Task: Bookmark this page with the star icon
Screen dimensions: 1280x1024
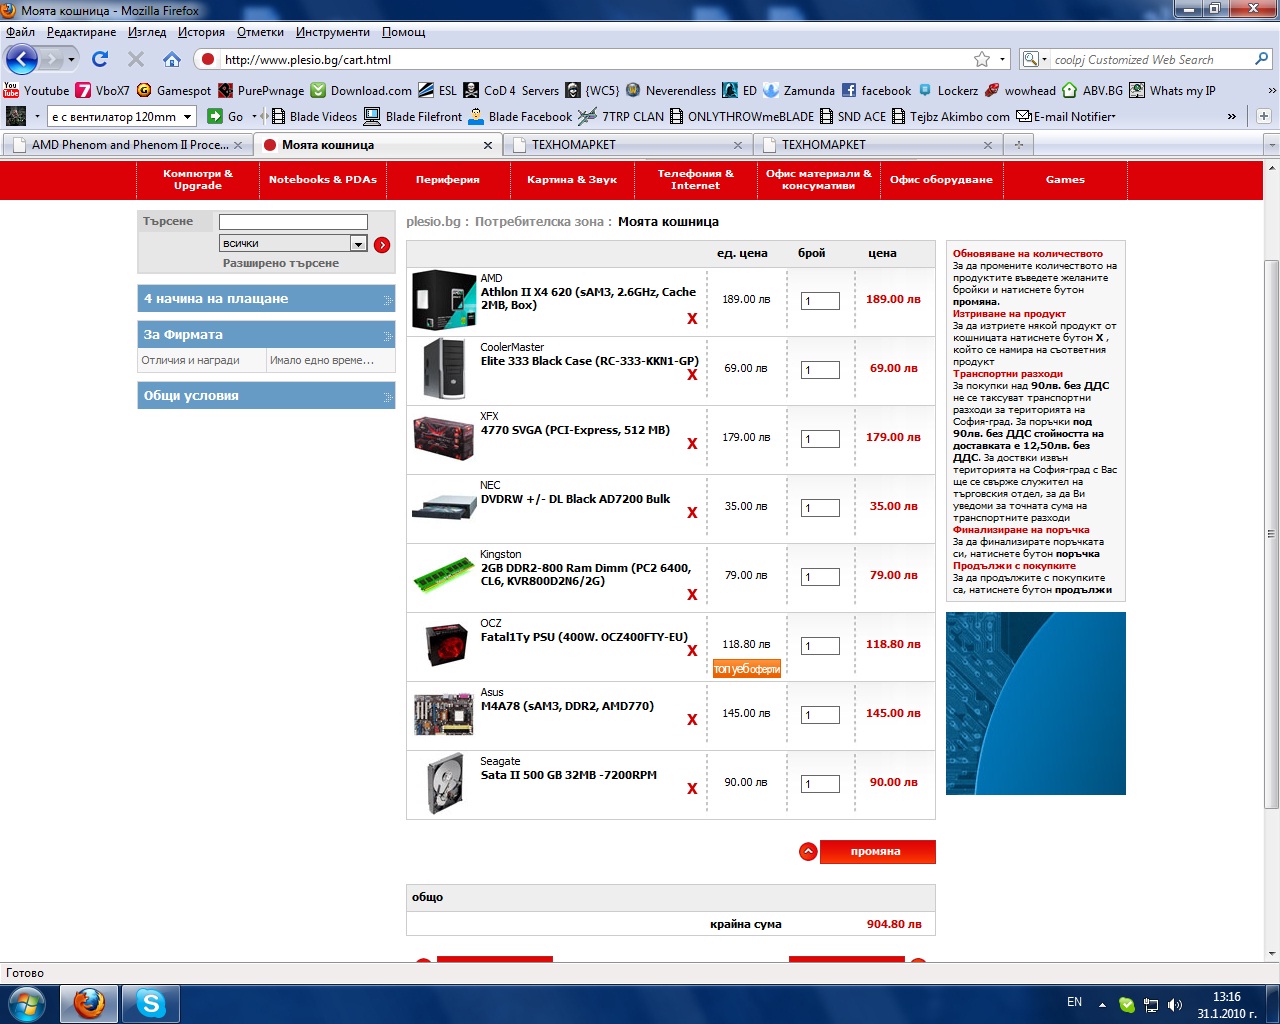Action: [982, 59]
